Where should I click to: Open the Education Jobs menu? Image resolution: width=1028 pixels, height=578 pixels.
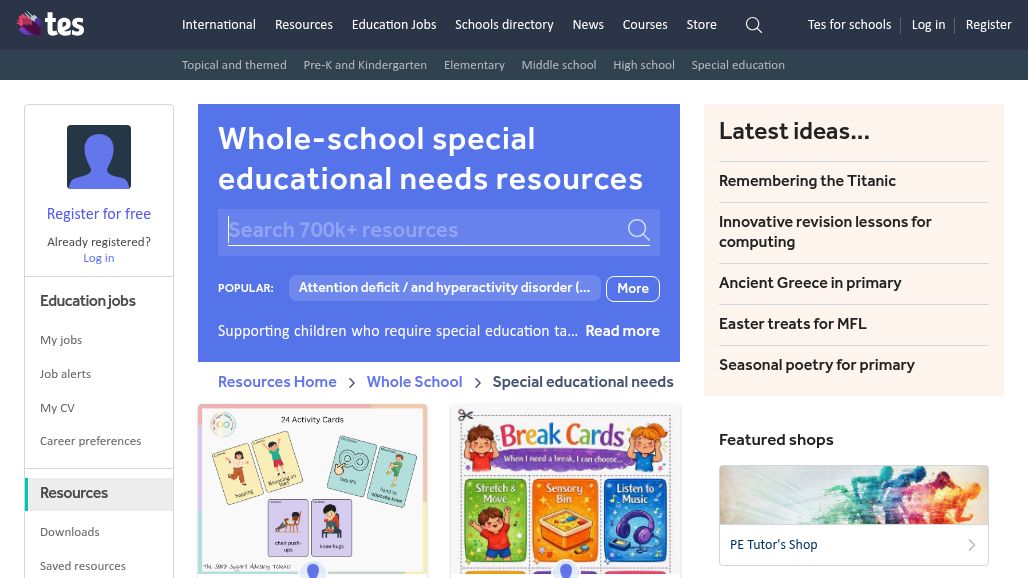point(393,25)
